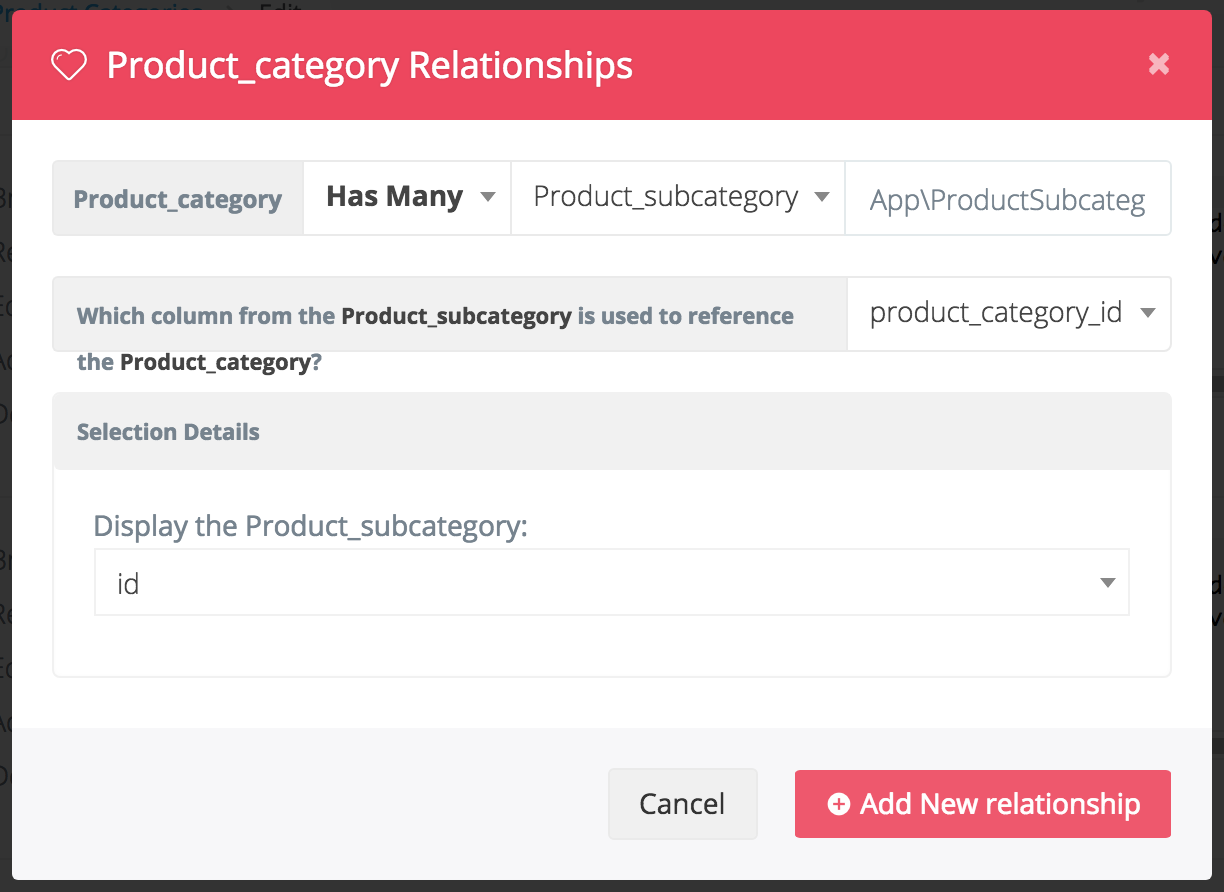Open the product_category_id column dropdown
Viewport: 1224px width, 892px height.
click(x=1009, y=313)
